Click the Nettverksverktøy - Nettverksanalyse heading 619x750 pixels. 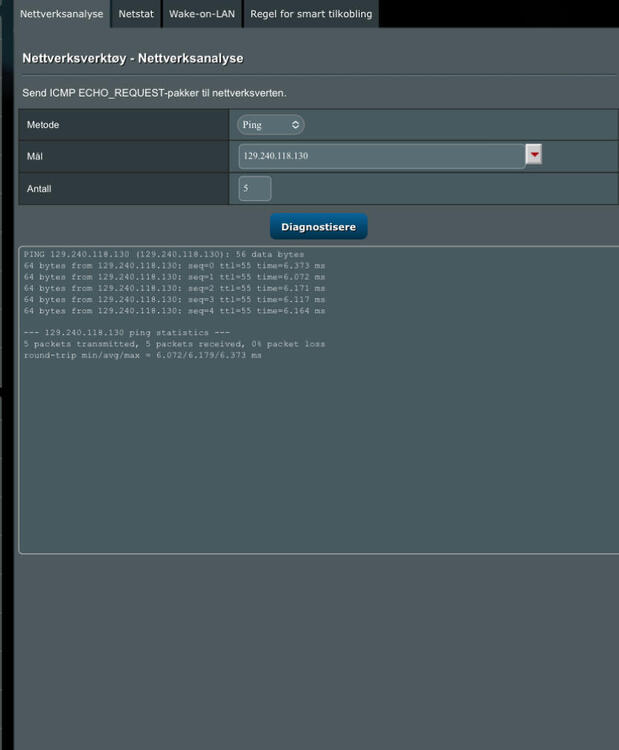tap(133, 59)
